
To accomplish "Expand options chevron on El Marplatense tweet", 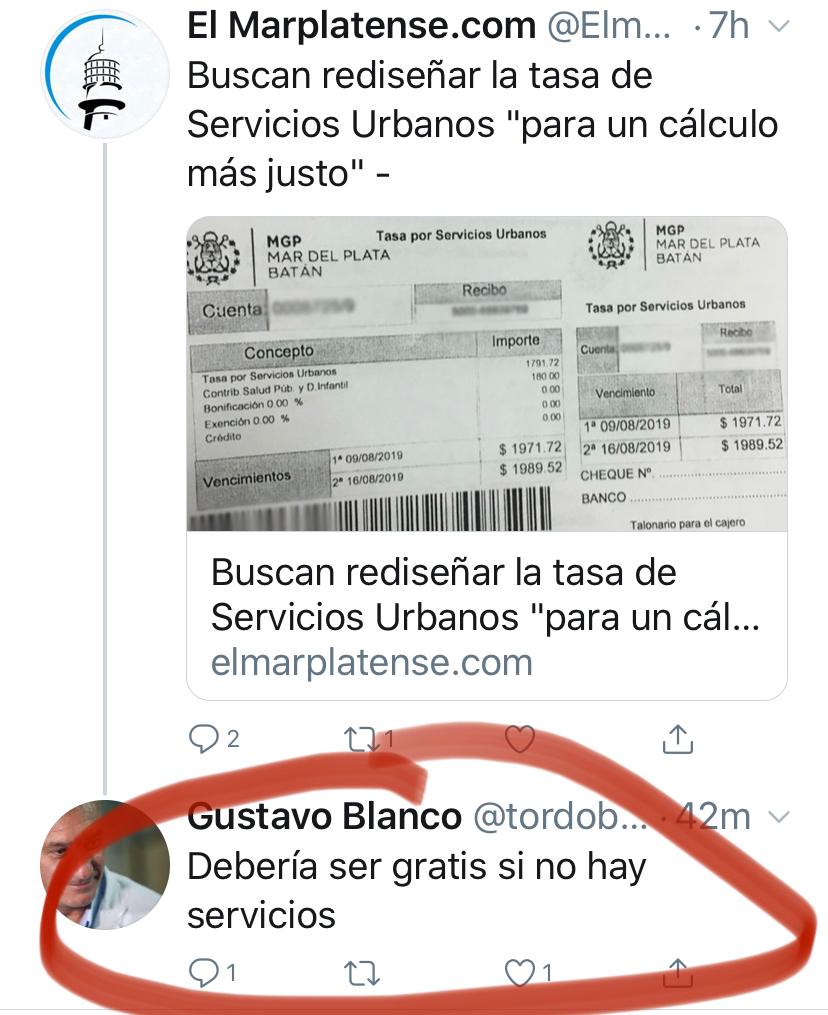I will [x=778, y=27].
